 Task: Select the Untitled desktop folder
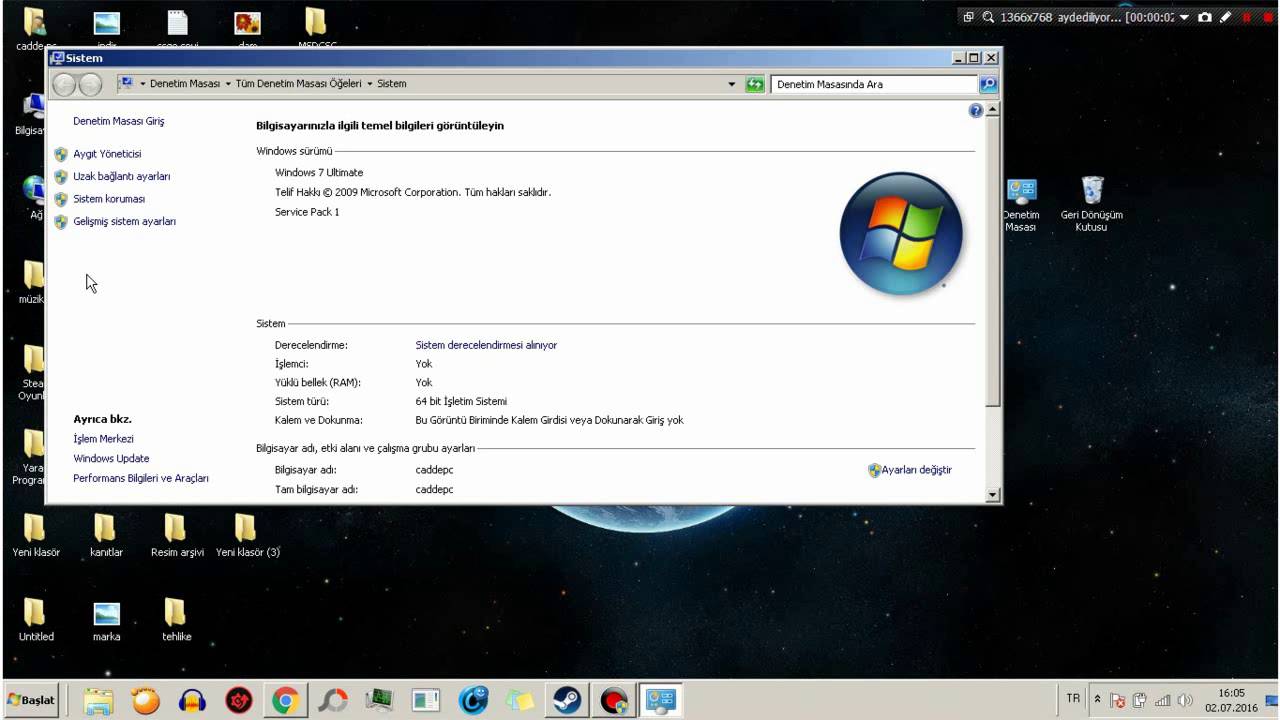[x=36, y=620]
